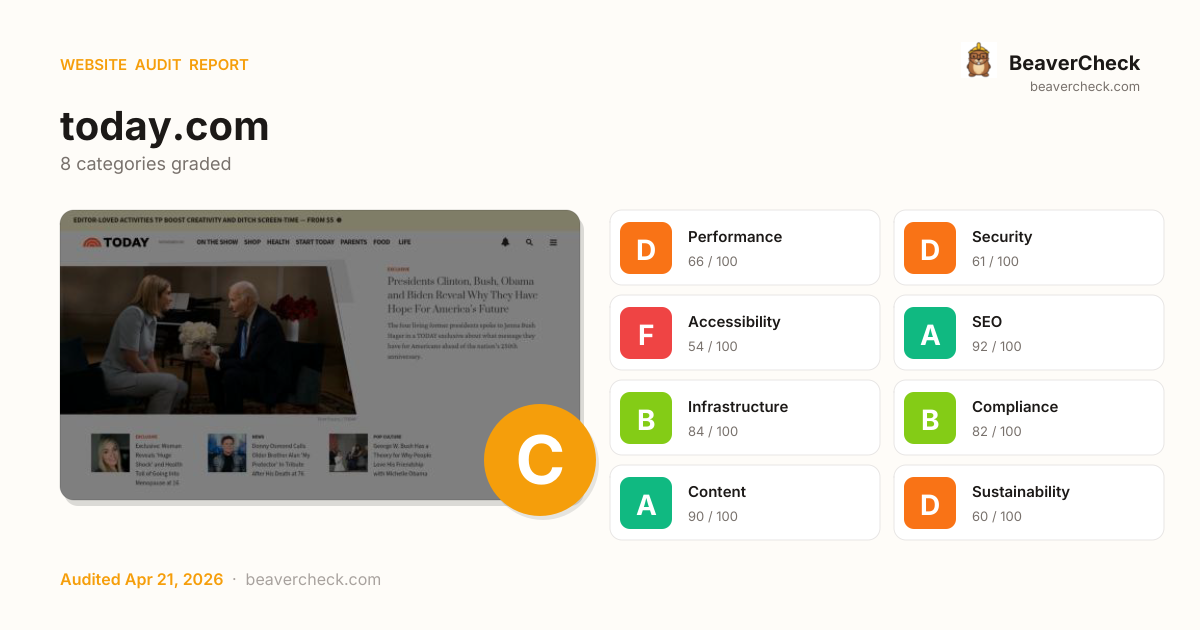Screen dimensions: 1200x630
Task: Select the Security 61 / 100 score text
Action: click(x=995, y=262)
